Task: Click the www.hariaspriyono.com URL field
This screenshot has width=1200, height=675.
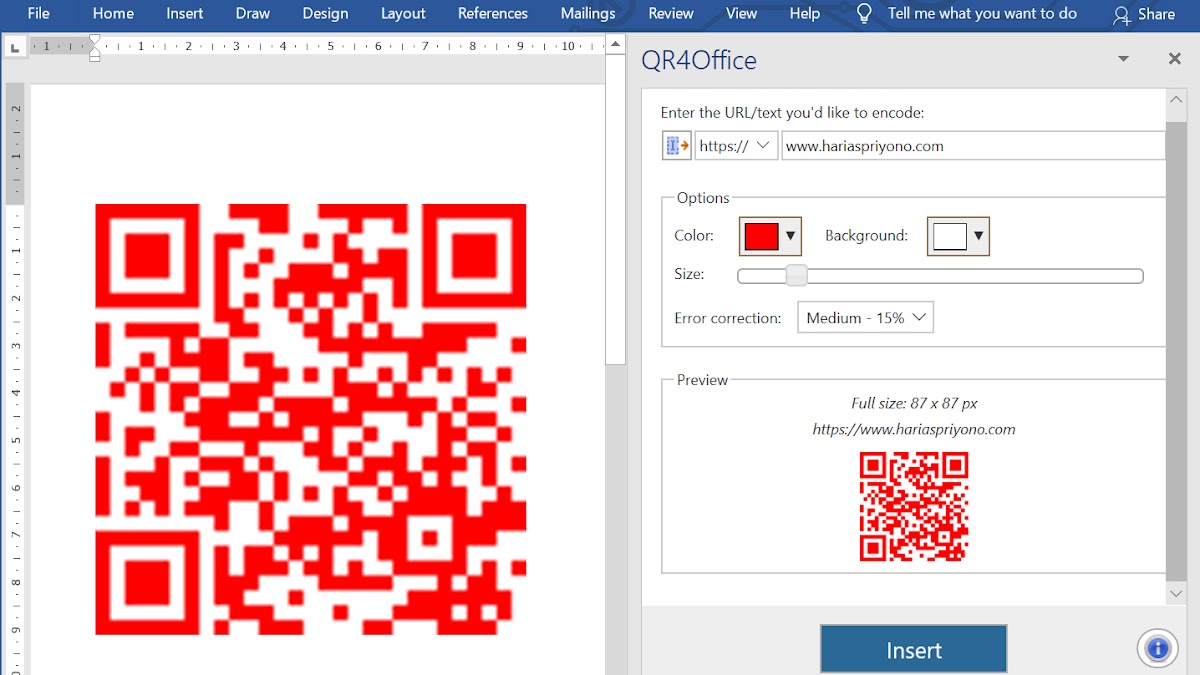Action: click(x=972, y=145)
